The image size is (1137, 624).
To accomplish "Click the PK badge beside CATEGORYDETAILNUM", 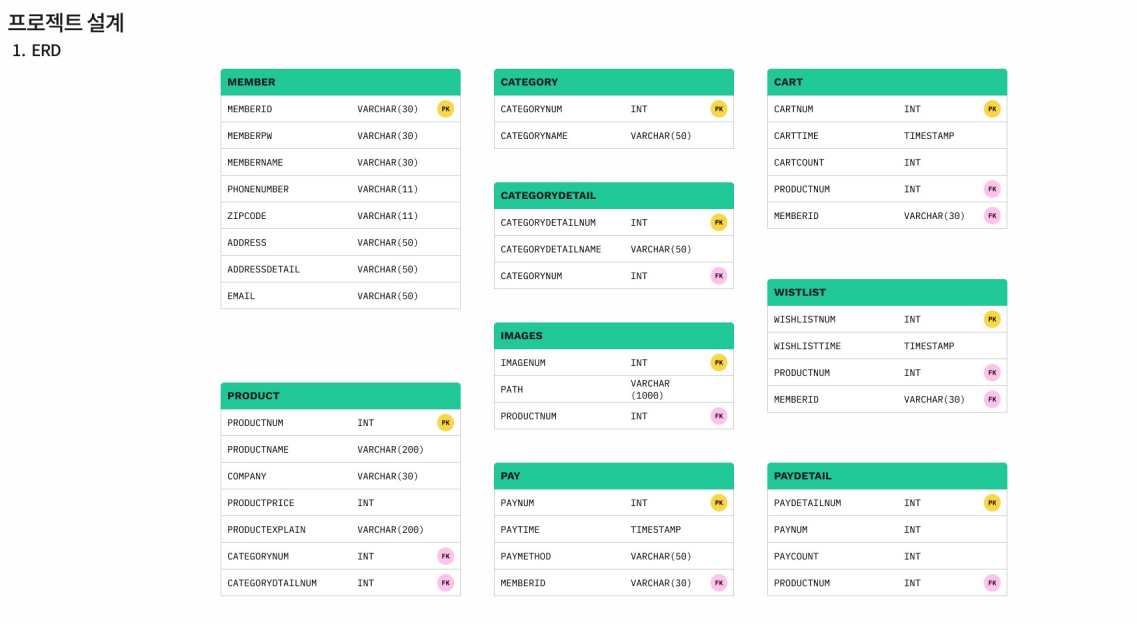I will coord(719,222).
